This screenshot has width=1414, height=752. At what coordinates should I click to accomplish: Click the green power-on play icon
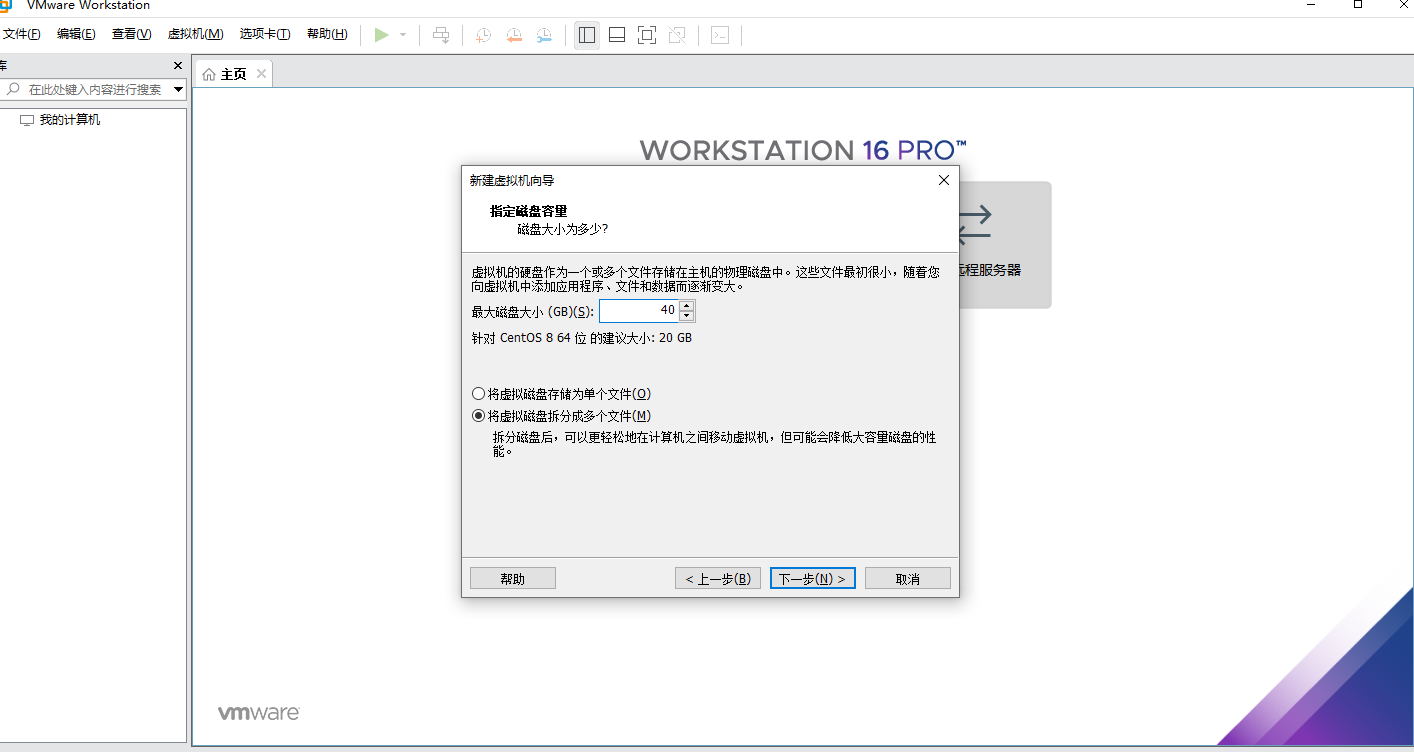(381, 35)
